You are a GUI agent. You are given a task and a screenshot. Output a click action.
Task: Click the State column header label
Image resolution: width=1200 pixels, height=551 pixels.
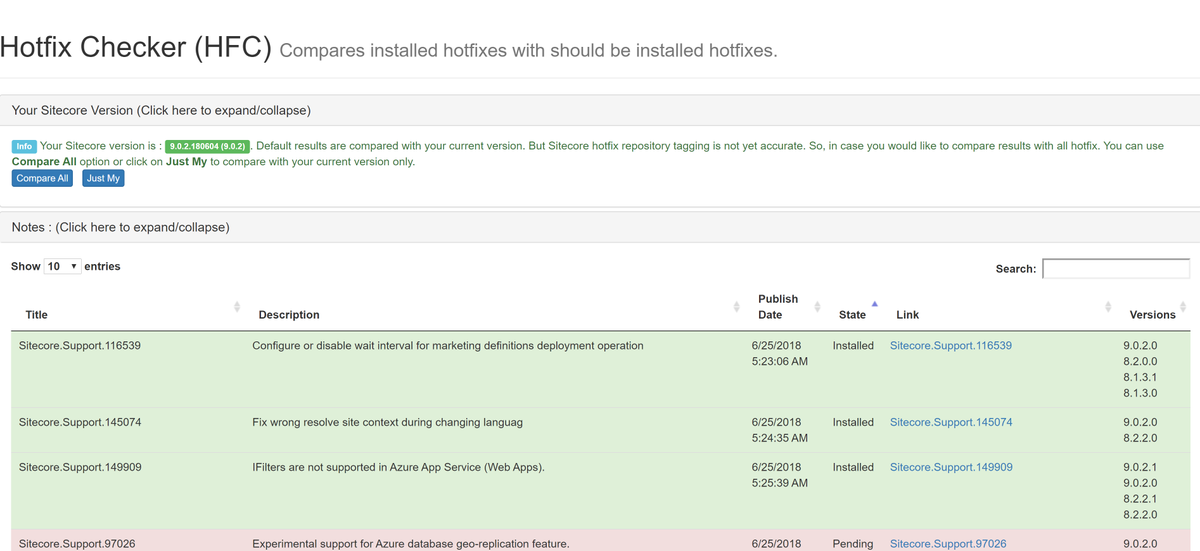coord(852,315)
